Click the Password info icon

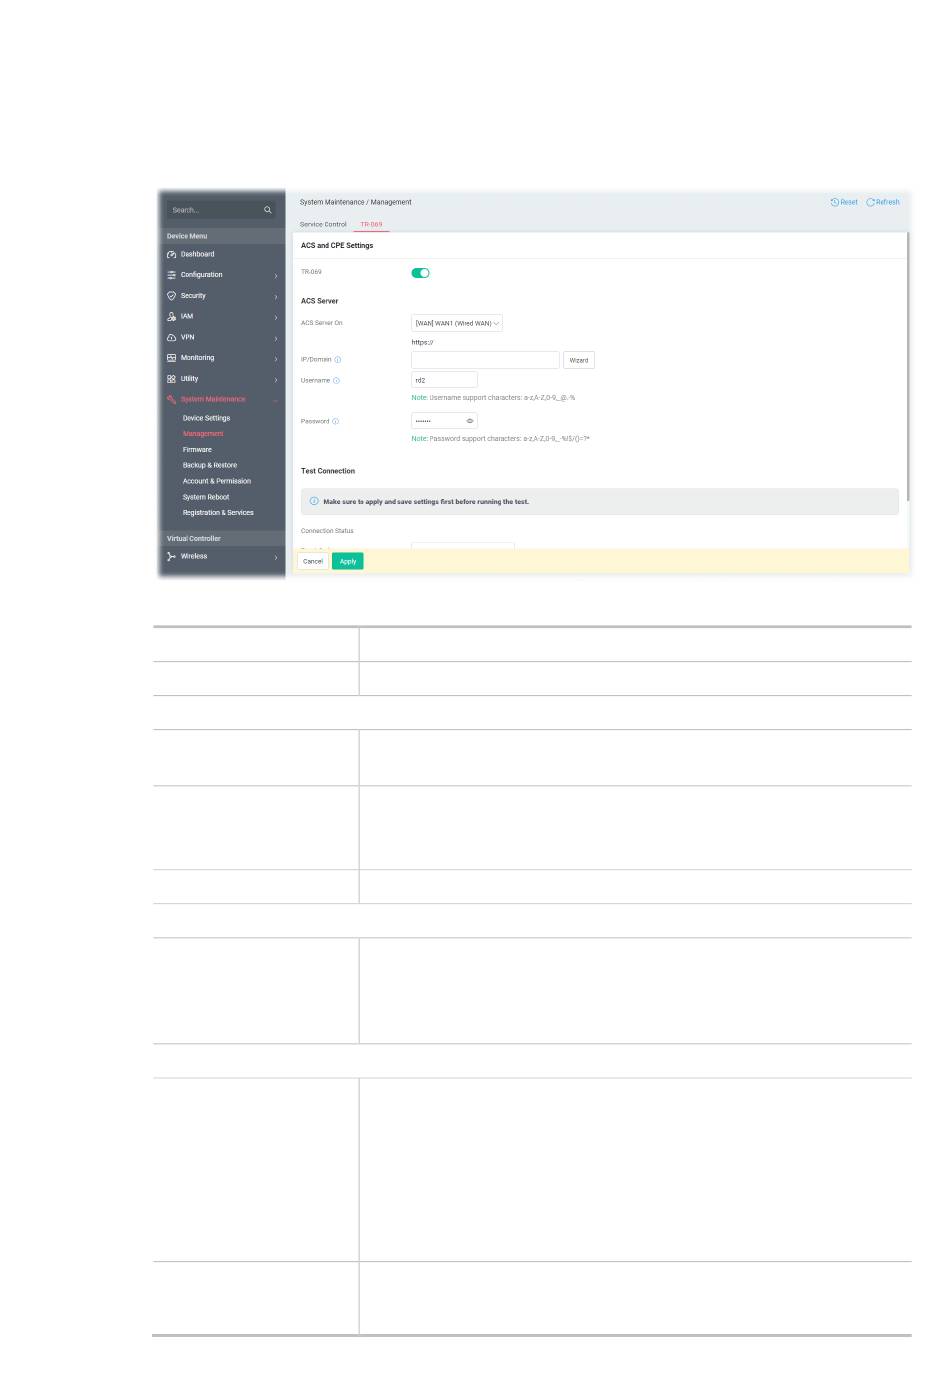point(335,421)
